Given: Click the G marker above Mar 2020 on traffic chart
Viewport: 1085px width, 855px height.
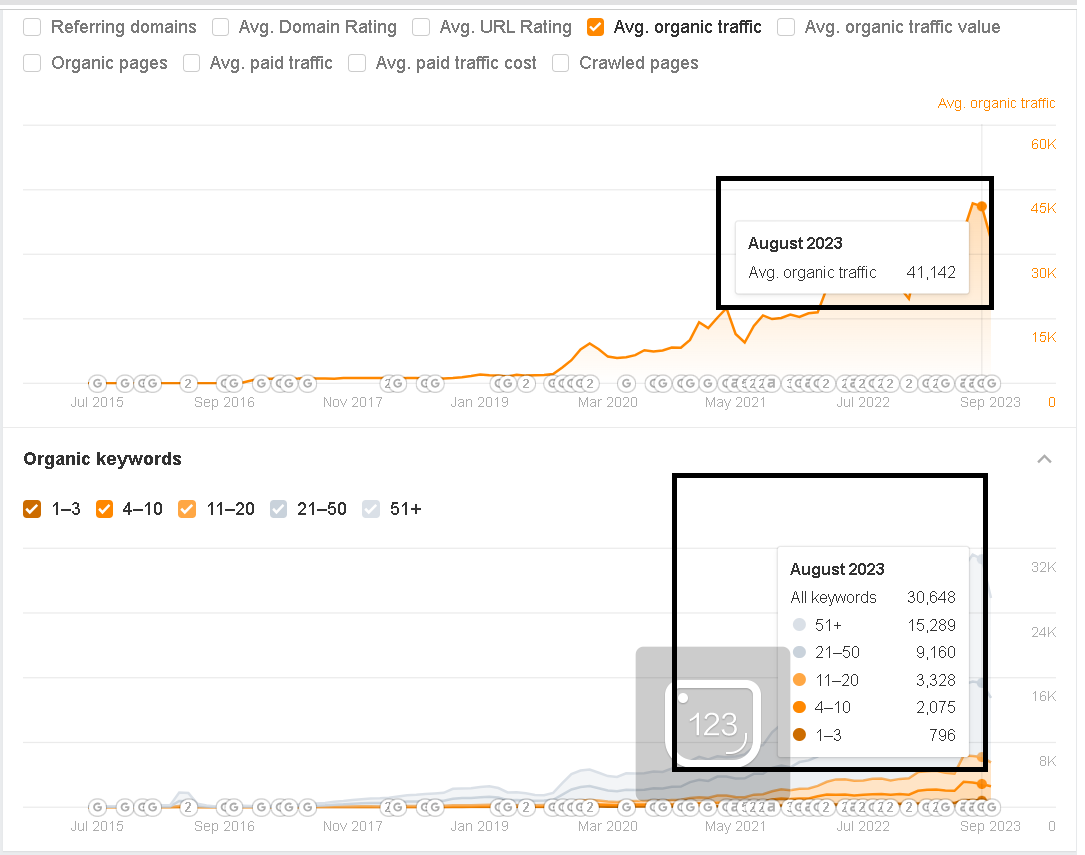Looking at the screenshot, I should point(626,383).
